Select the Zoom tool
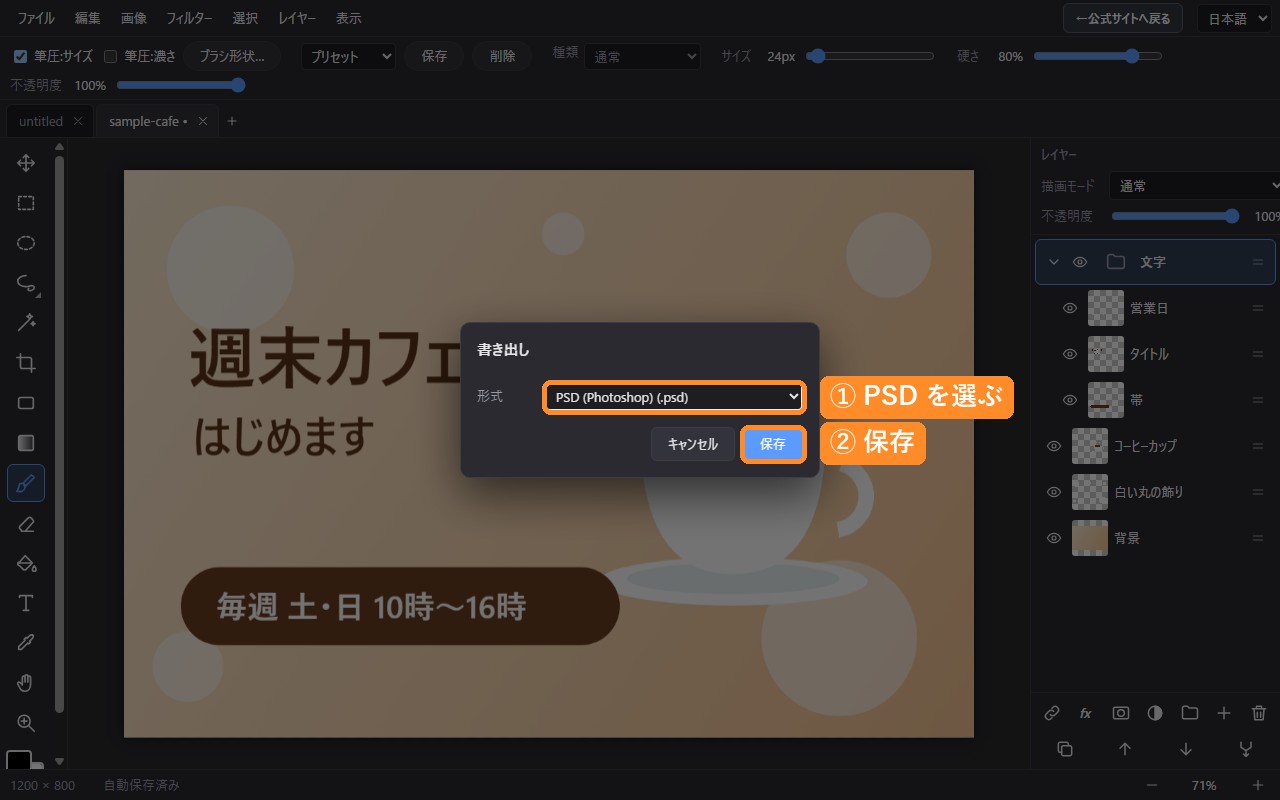This screenshot has height=800, width=1280. tap(26, 723)
